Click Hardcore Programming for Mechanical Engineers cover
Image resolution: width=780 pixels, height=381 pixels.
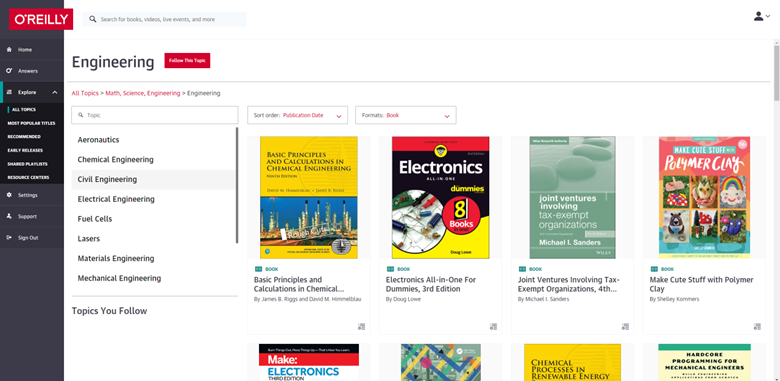click(x=704, y=363)
